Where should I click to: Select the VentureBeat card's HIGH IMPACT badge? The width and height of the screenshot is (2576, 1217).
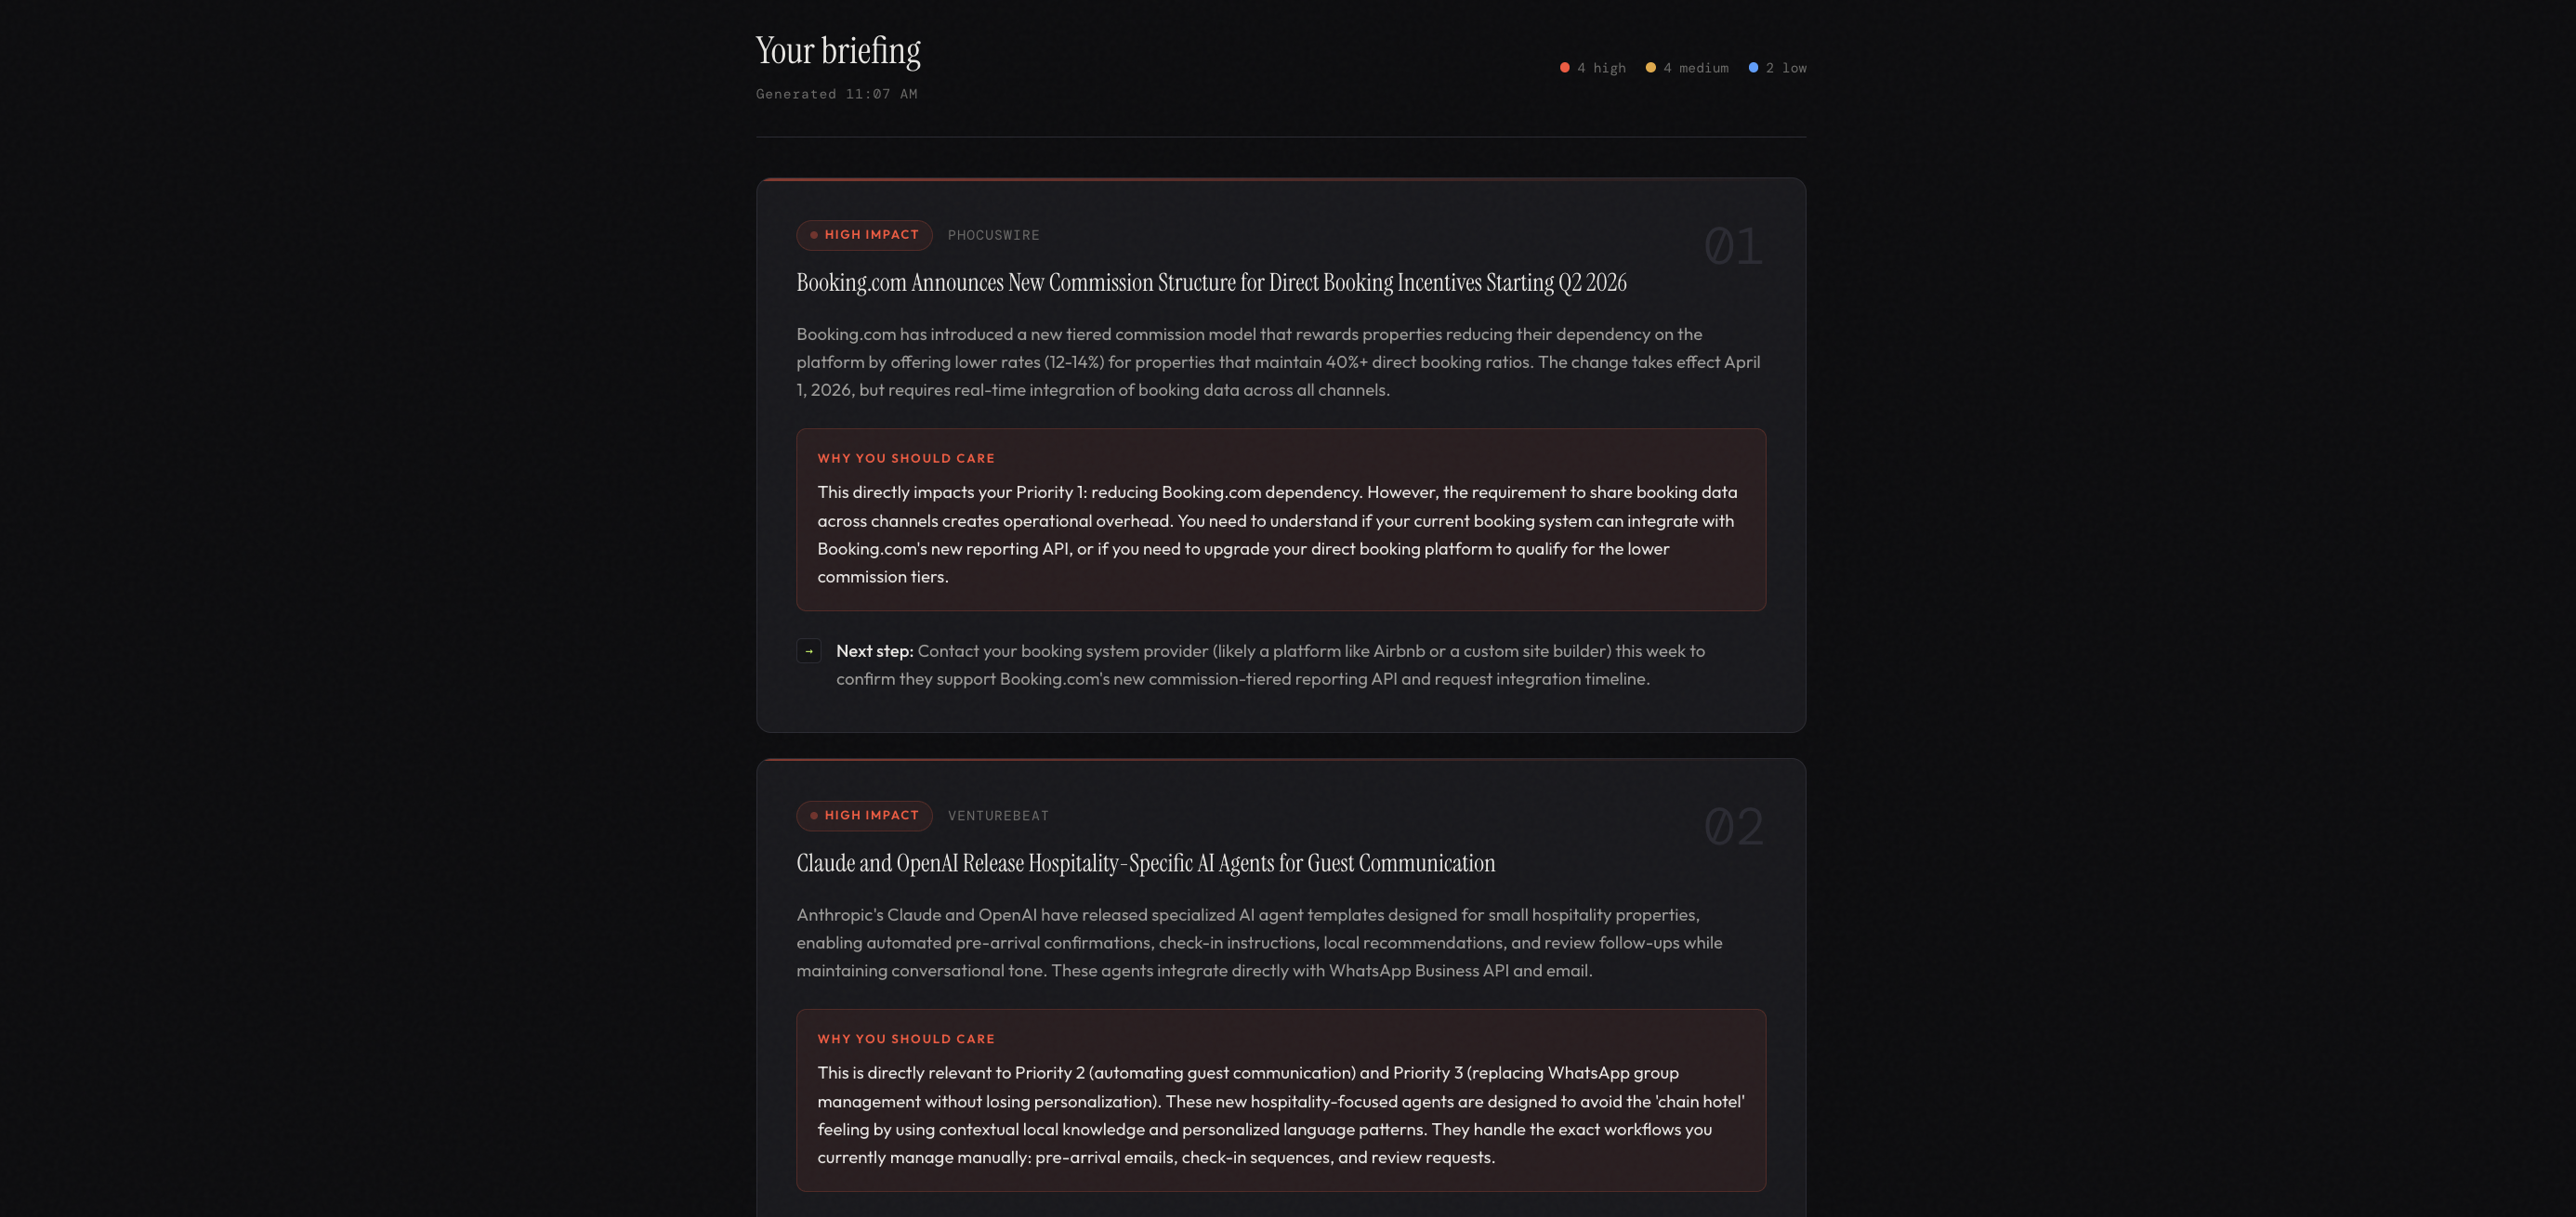tap(864, 816)
